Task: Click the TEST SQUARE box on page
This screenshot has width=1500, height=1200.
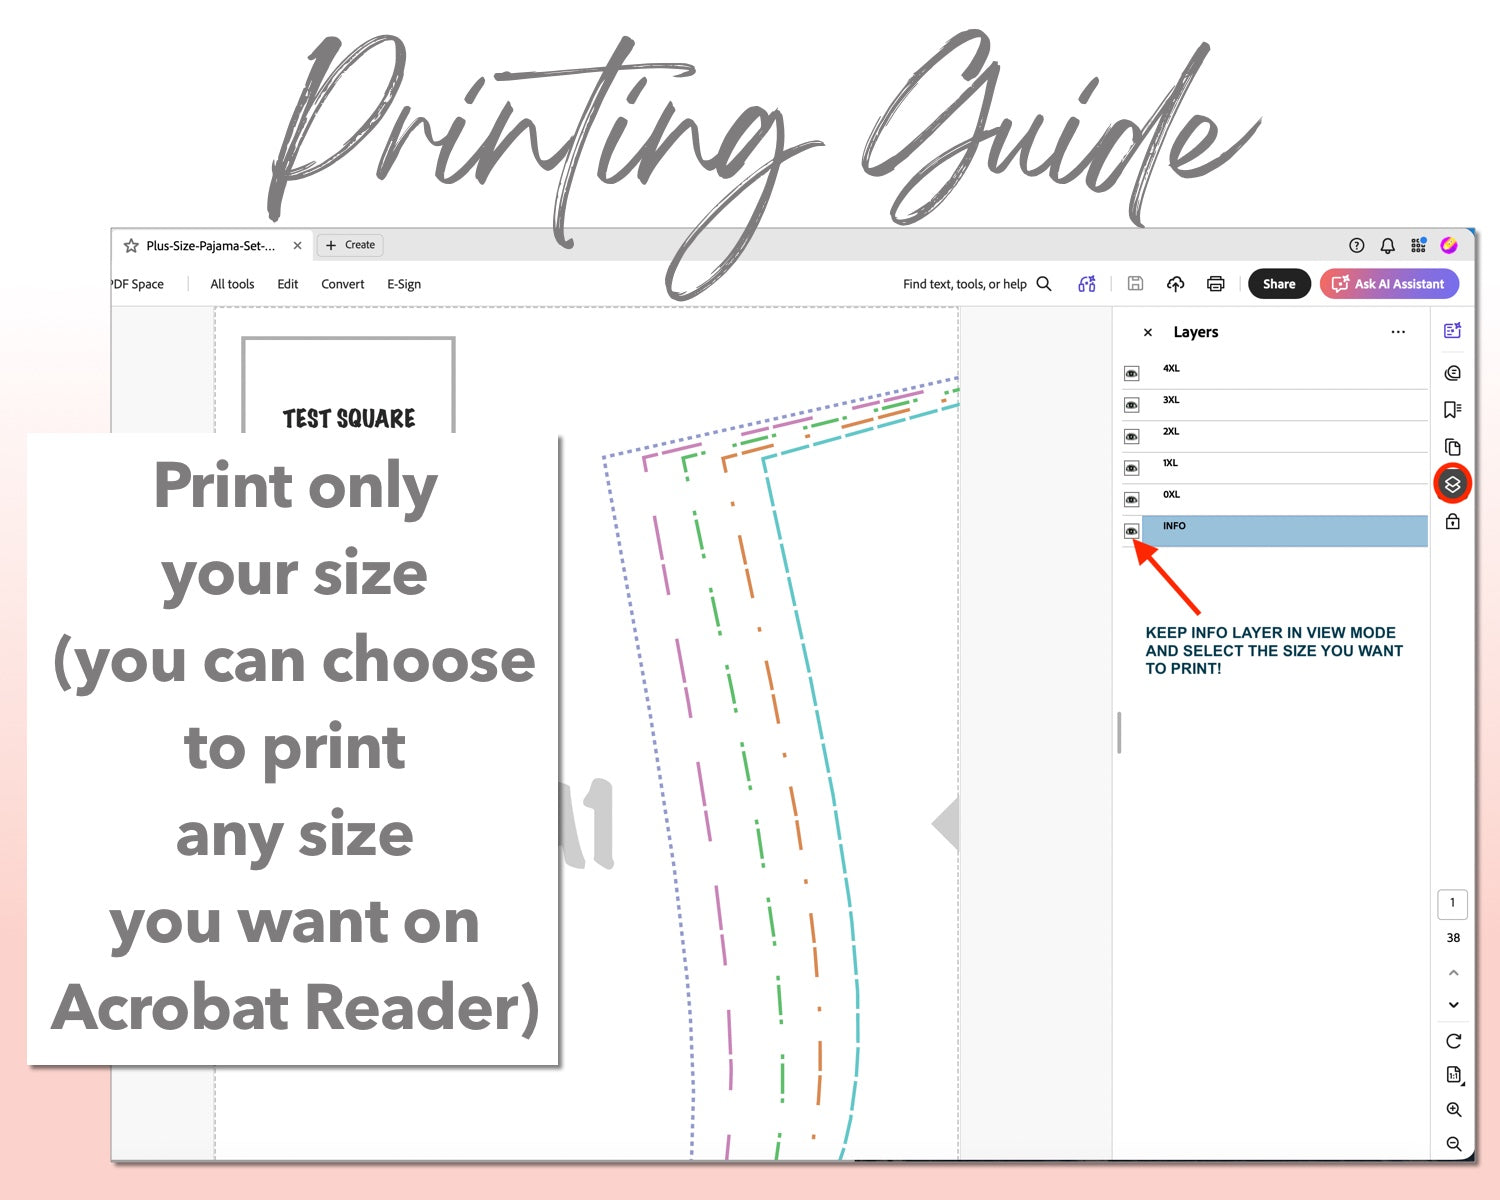Action: [x=348, y=386]
